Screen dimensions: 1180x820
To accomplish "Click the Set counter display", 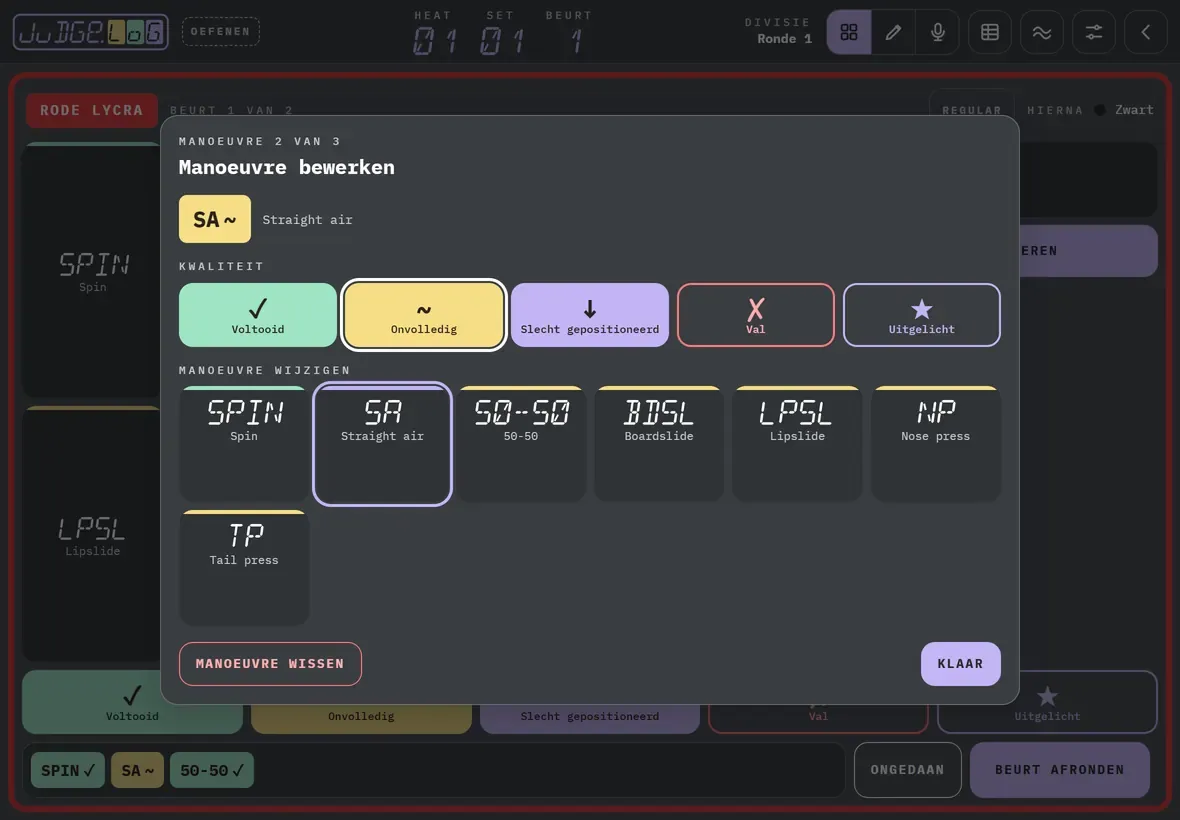I will click(501, 32).
